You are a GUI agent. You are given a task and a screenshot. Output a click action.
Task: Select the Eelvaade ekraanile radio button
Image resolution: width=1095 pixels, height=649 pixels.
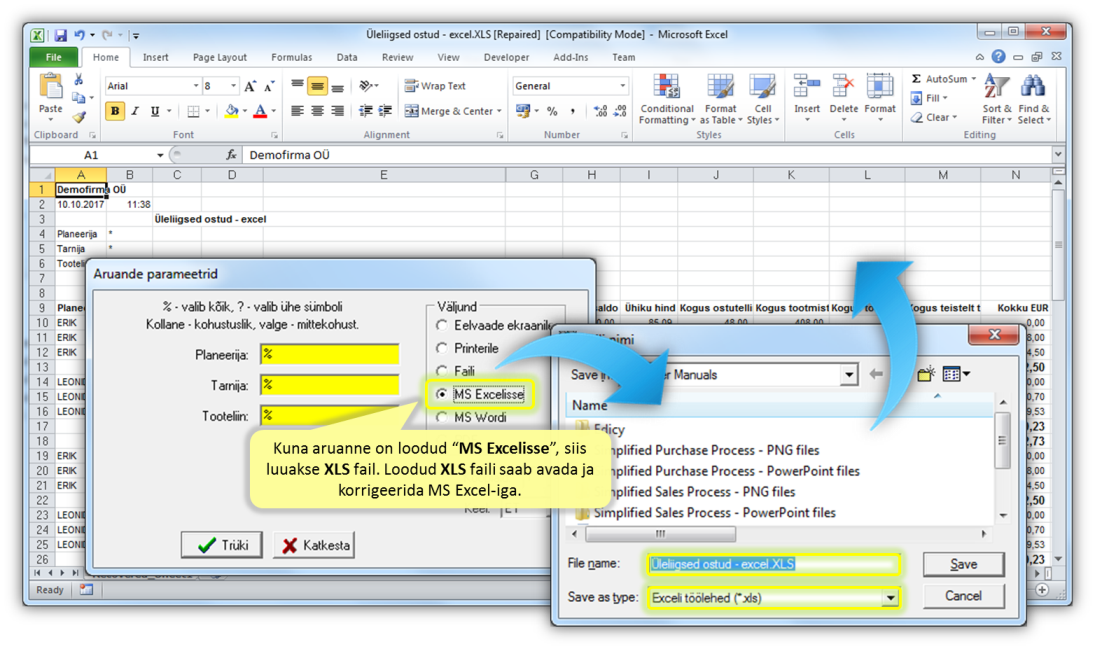[441, 325]
